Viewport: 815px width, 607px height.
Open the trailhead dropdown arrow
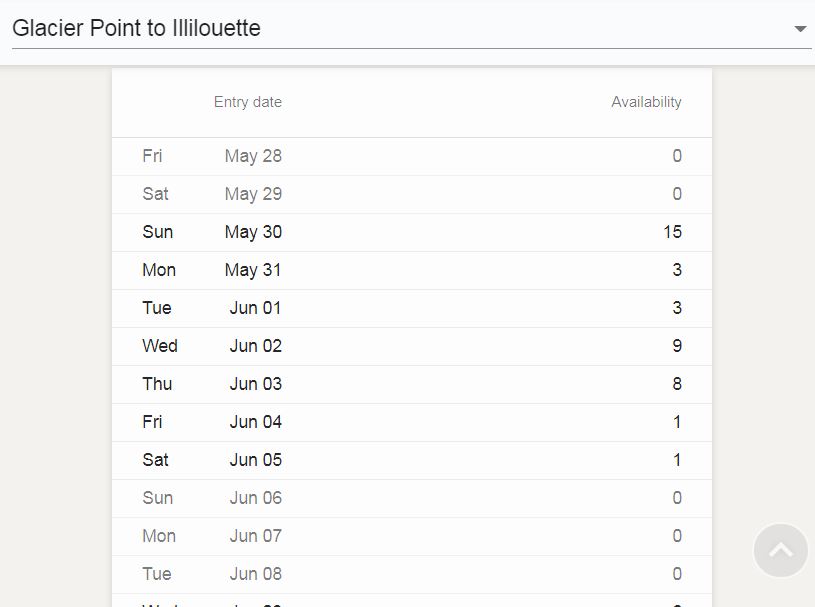point(800,29)
